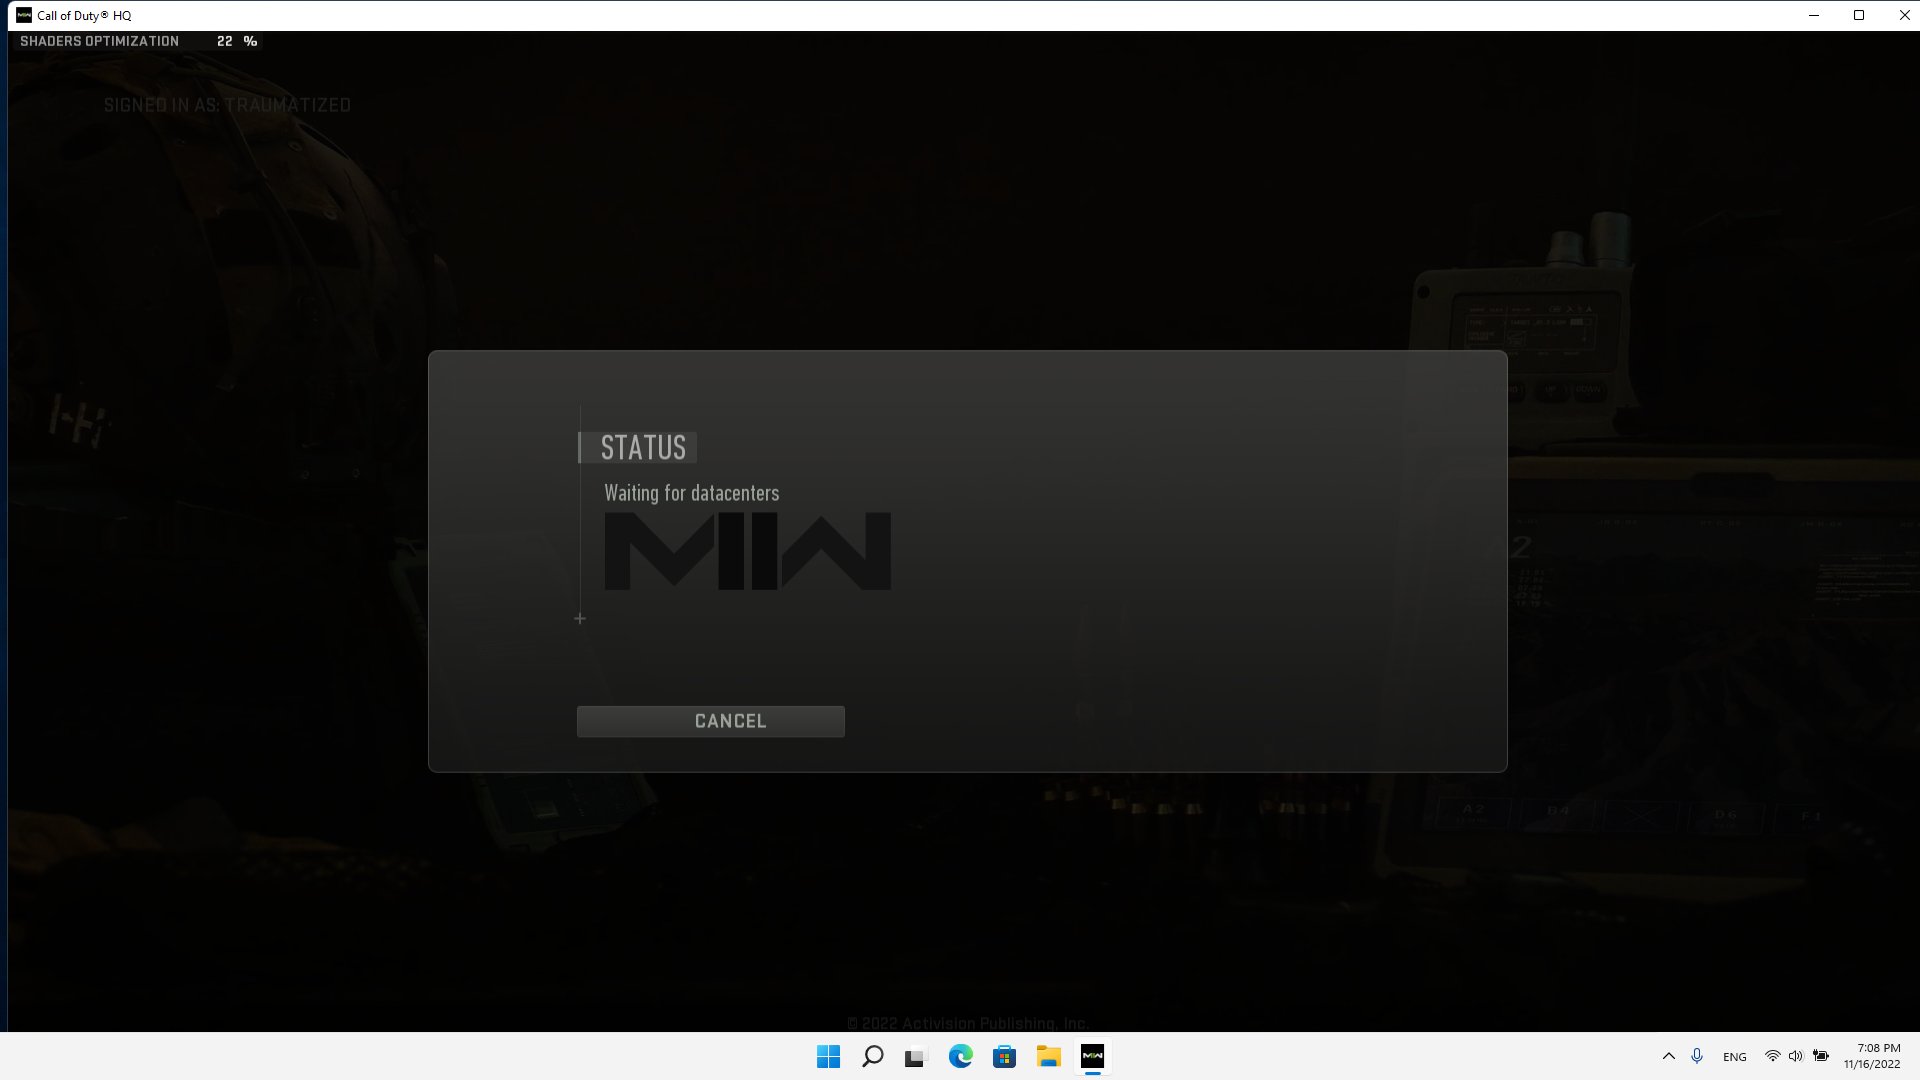
Task: Launch the Microsoft Store app
Action: (x=1003, y=1056)
